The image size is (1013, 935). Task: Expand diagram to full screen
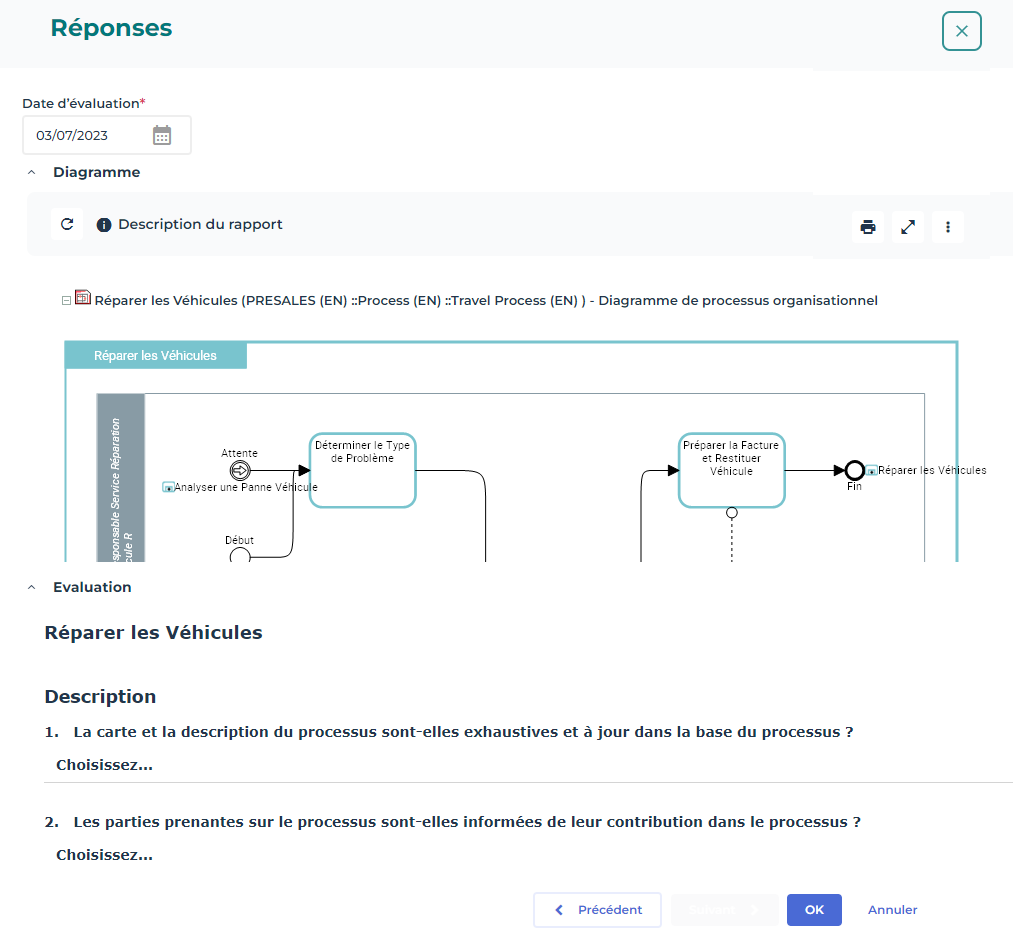[908, 227]
